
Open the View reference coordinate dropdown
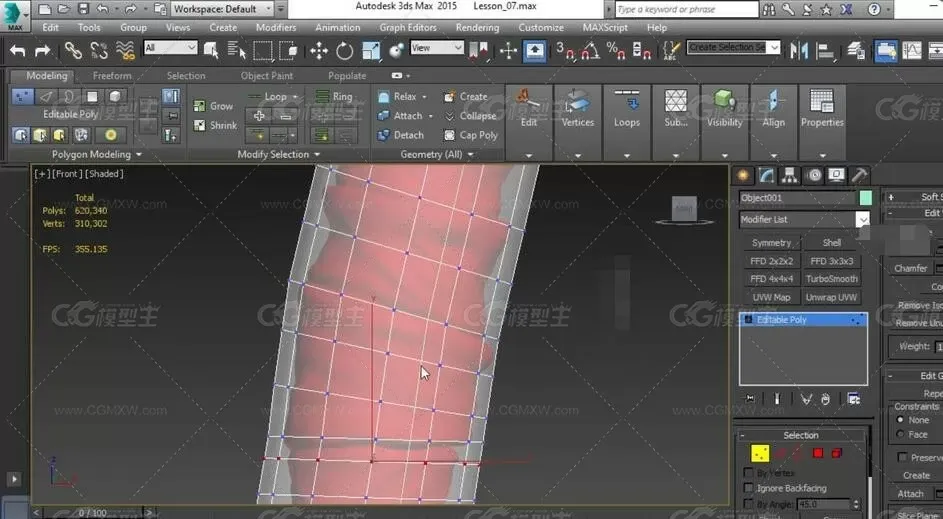coord(437,48)
